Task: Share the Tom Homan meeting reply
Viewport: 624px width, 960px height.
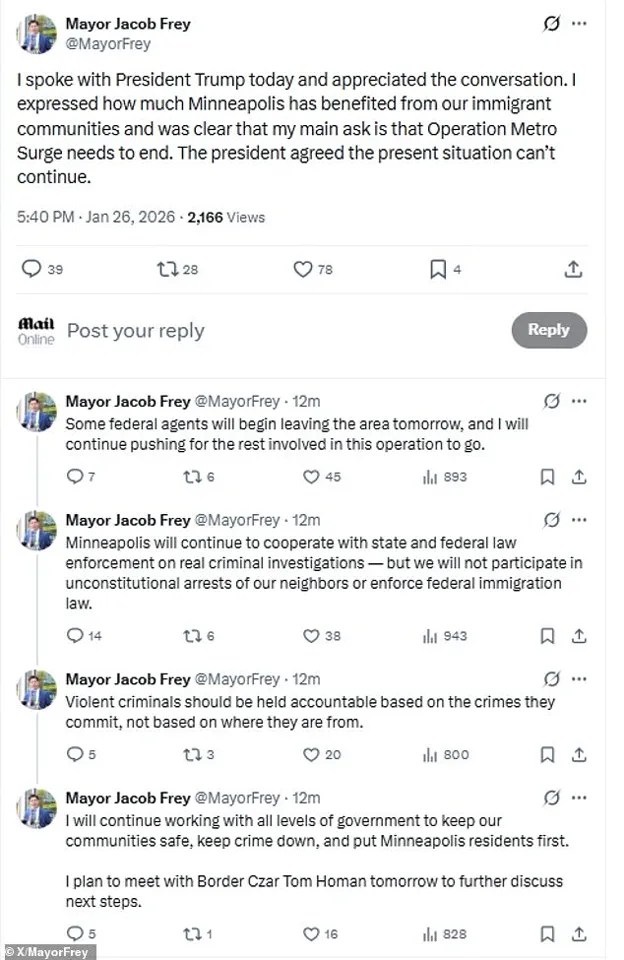Action: pyautogui.click(x=580, y=934)
